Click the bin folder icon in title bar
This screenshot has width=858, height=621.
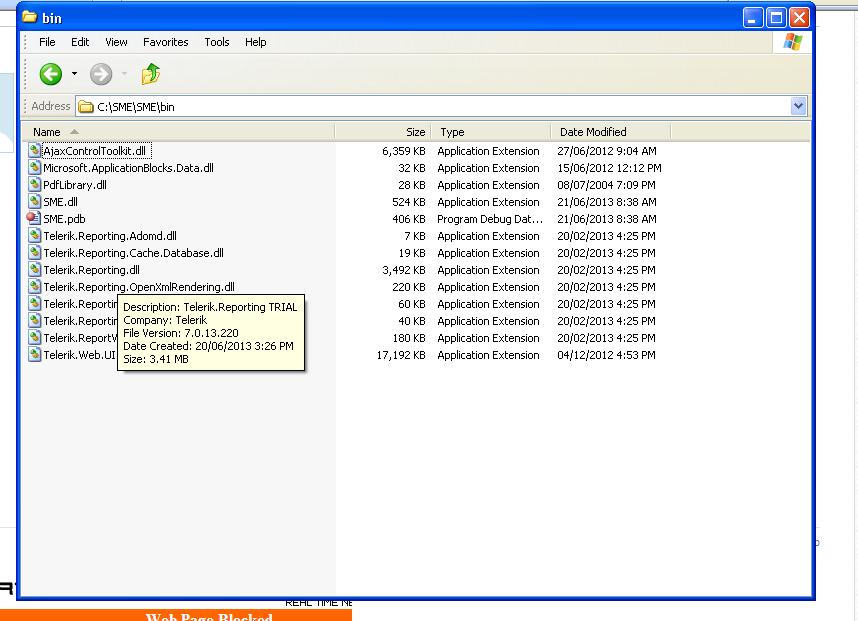click(30, 17)
